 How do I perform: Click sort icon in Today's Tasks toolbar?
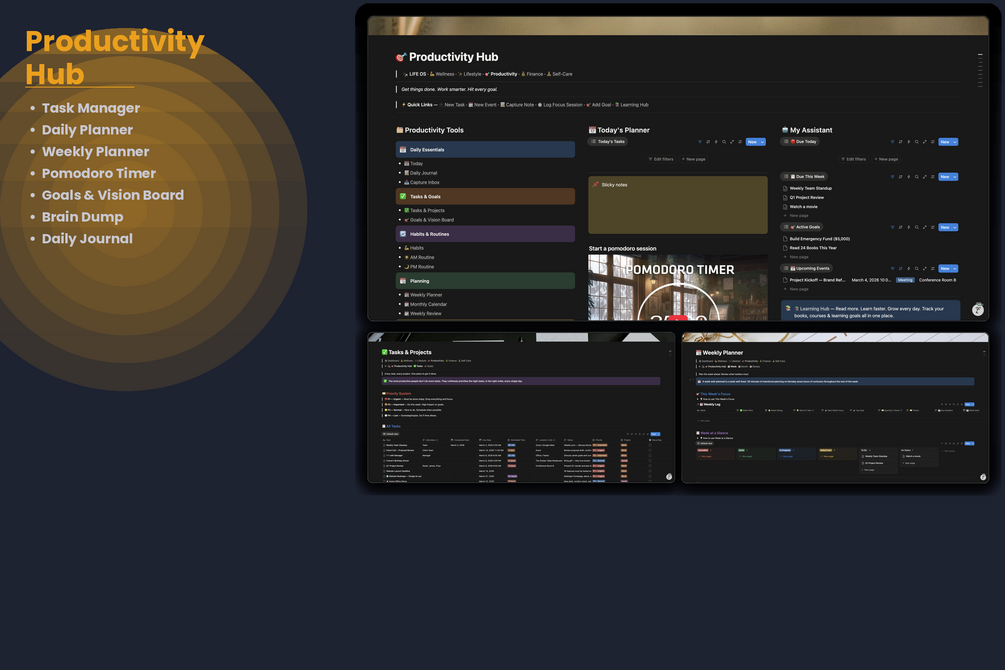point(708,142)
